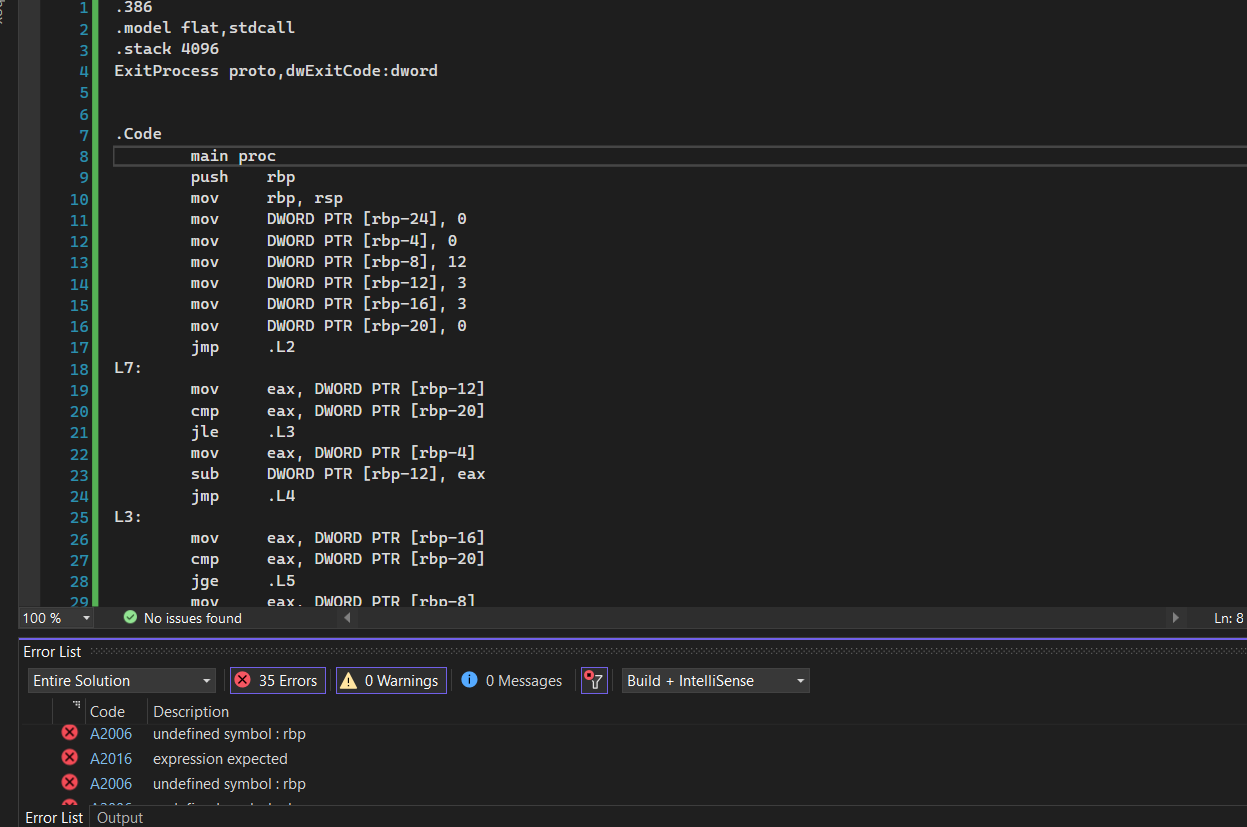The image size is (1247, 827).
Task: Toggle the 35 Errors filter
Action: click(276, 681)
